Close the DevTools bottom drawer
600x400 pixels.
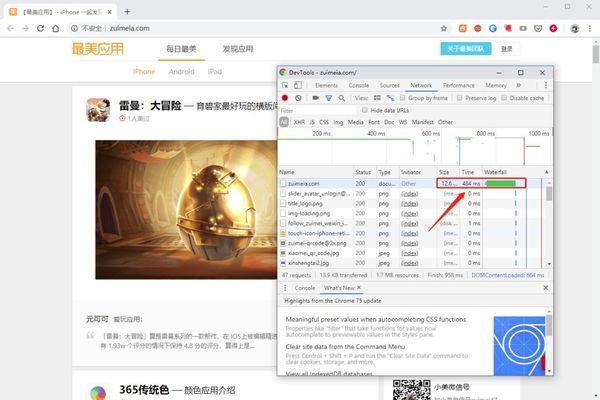click(546, 287)
